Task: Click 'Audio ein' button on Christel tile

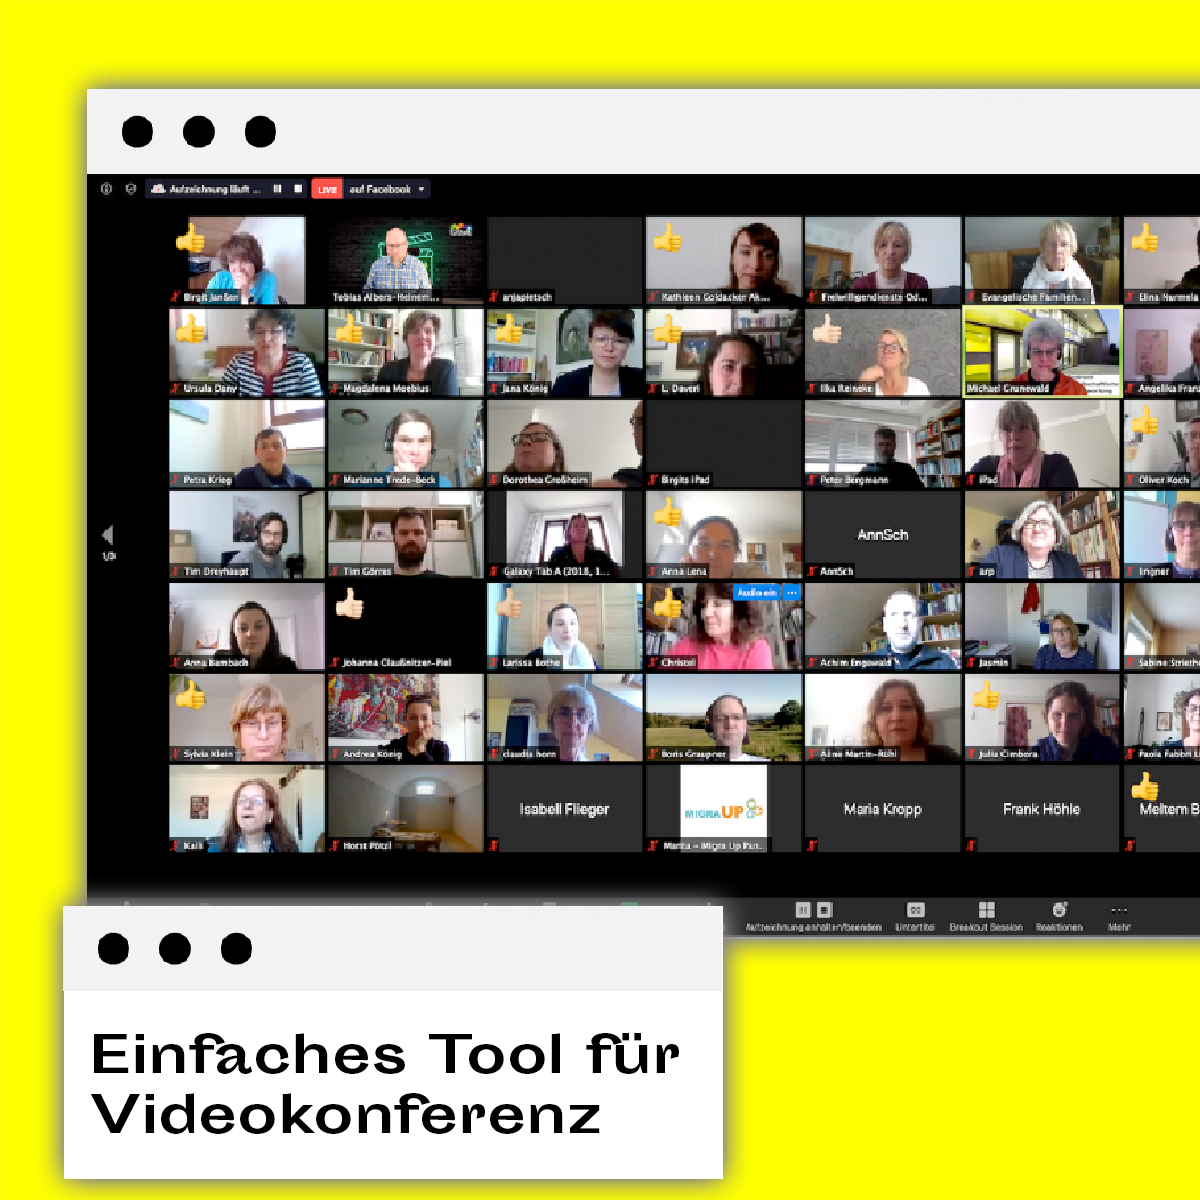Action: pyautogui.click(x=756, y=593)
